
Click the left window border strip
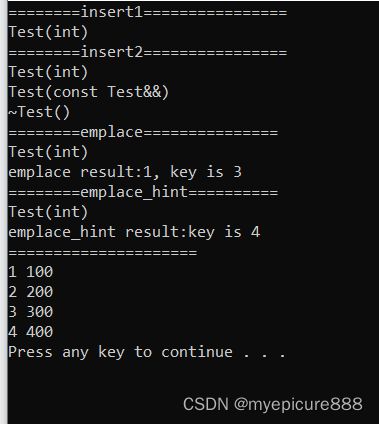[4, 212]
